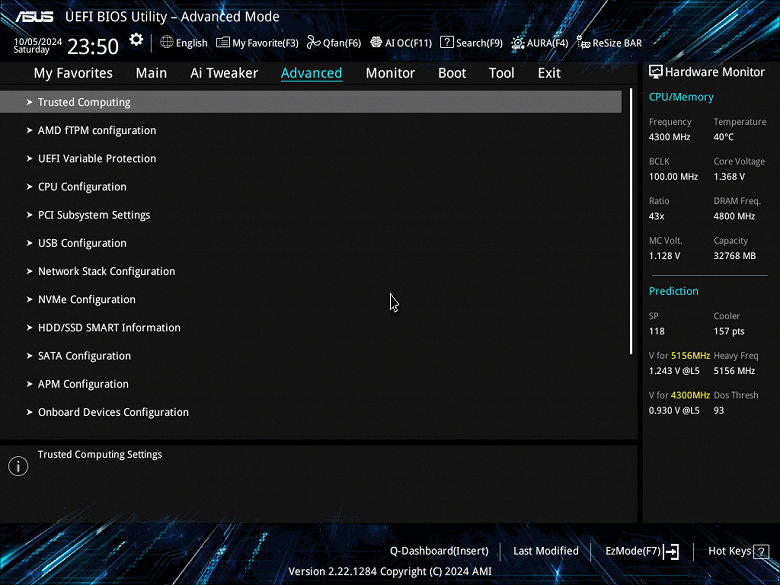Switch to the Exit tab
Viewport: 780px width, 585px height.
click(x=549, y=73)
